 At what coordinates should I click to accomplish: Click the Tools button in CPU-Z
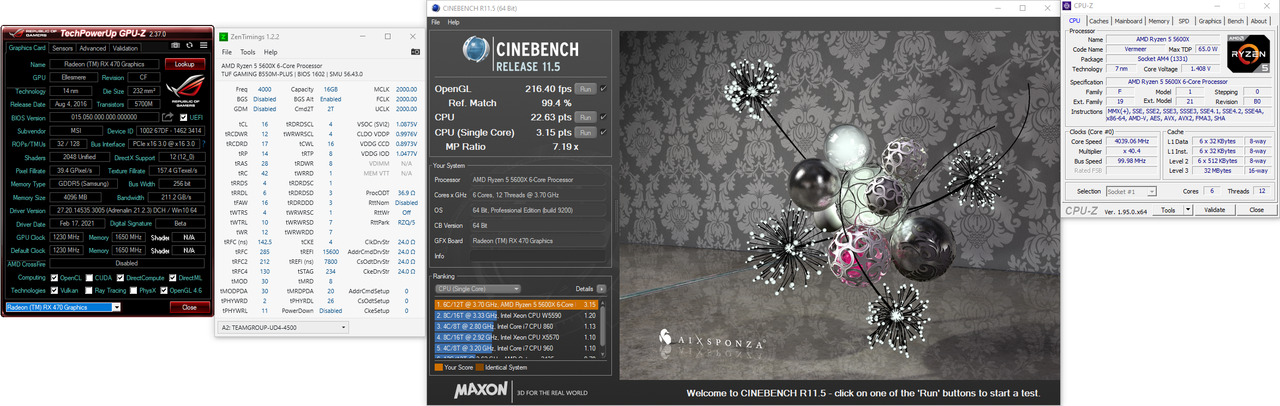pyautogui.click(x=1168, y=210)
